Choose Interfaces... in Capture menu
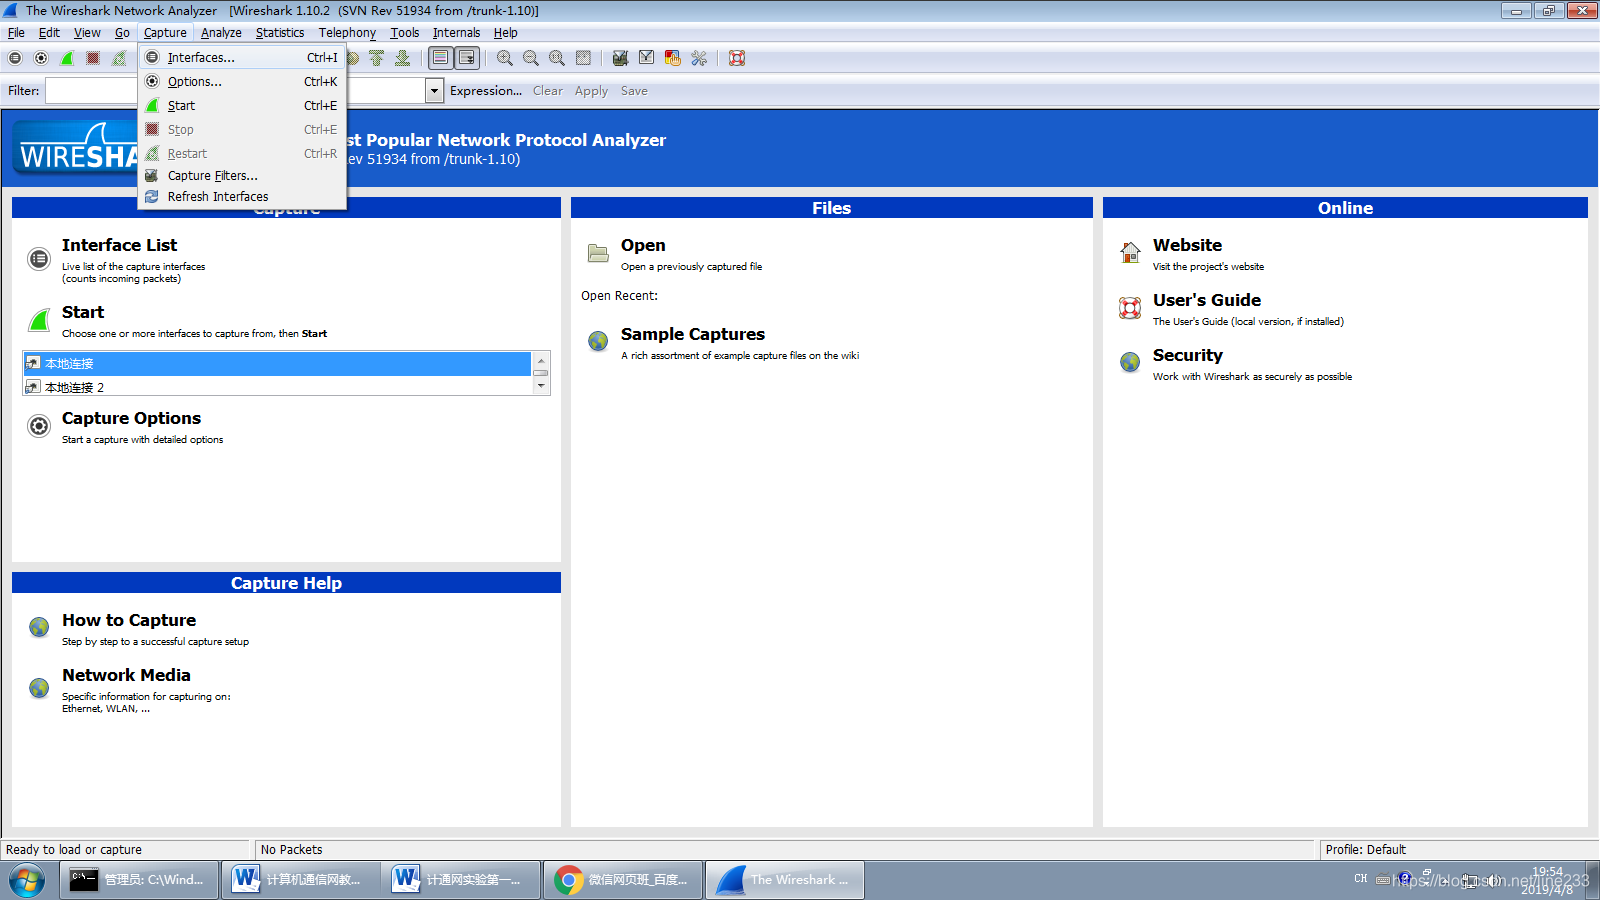This screenshot has height=900, width=1600. point(242,58)
